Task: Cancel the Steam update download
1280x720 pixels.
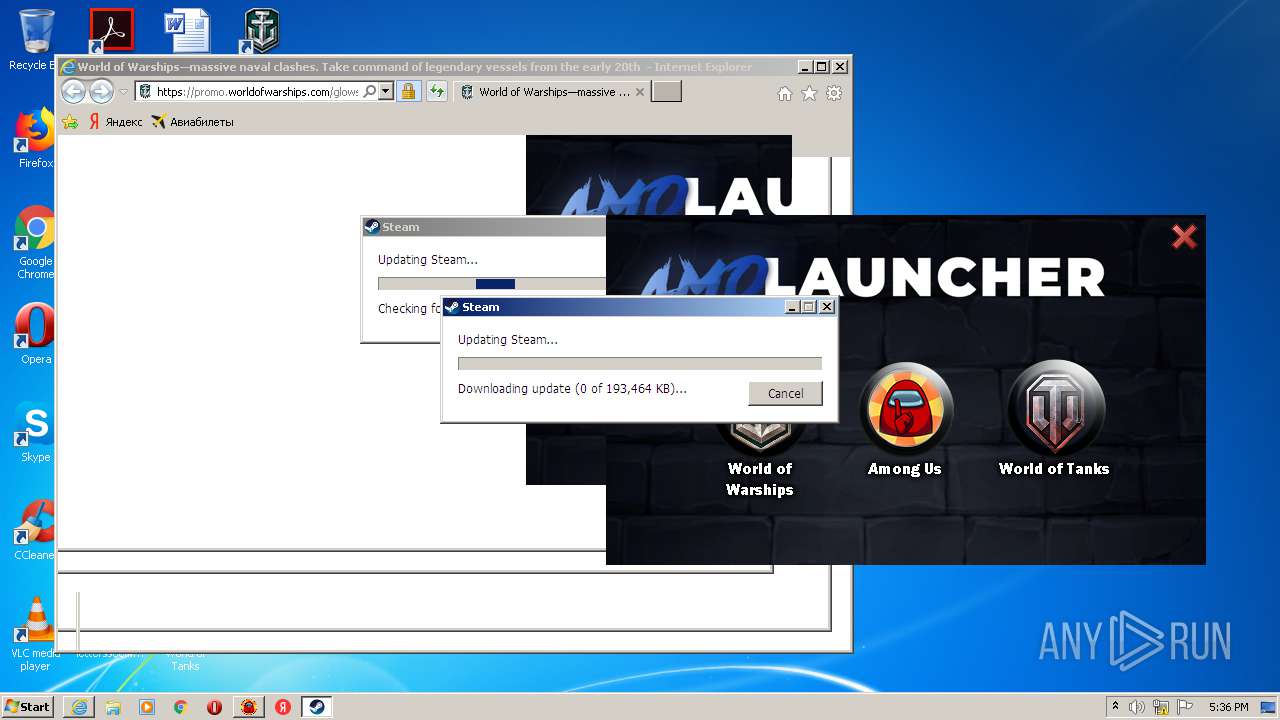Action: click(x=785, y=393)
